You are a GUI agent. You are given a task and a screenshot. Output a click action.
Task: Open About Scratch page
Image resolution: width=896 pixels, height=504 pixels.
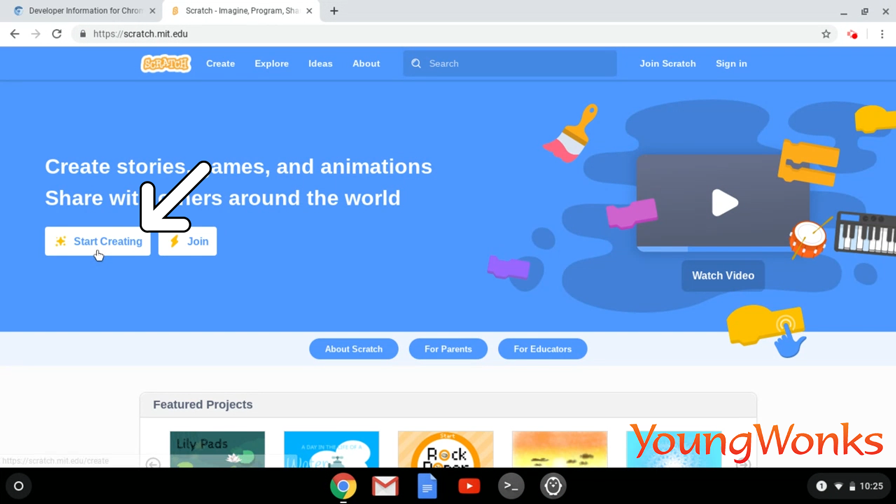click(354, 349)
